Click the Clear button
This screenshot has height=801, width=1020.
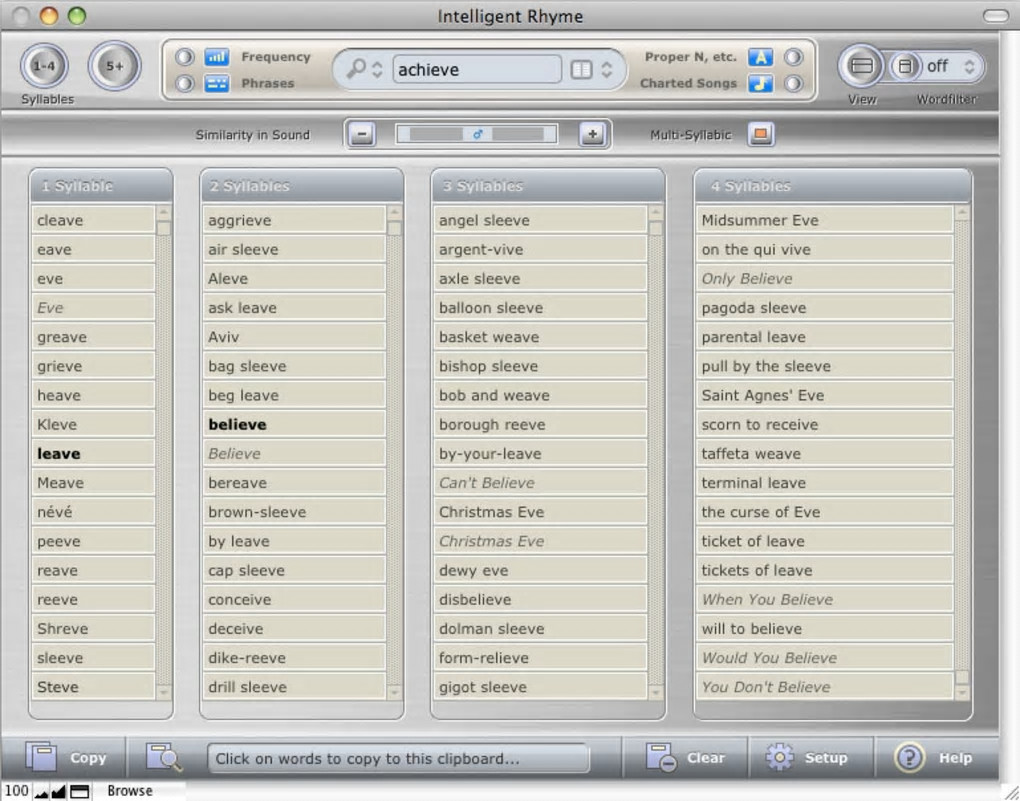685,757
